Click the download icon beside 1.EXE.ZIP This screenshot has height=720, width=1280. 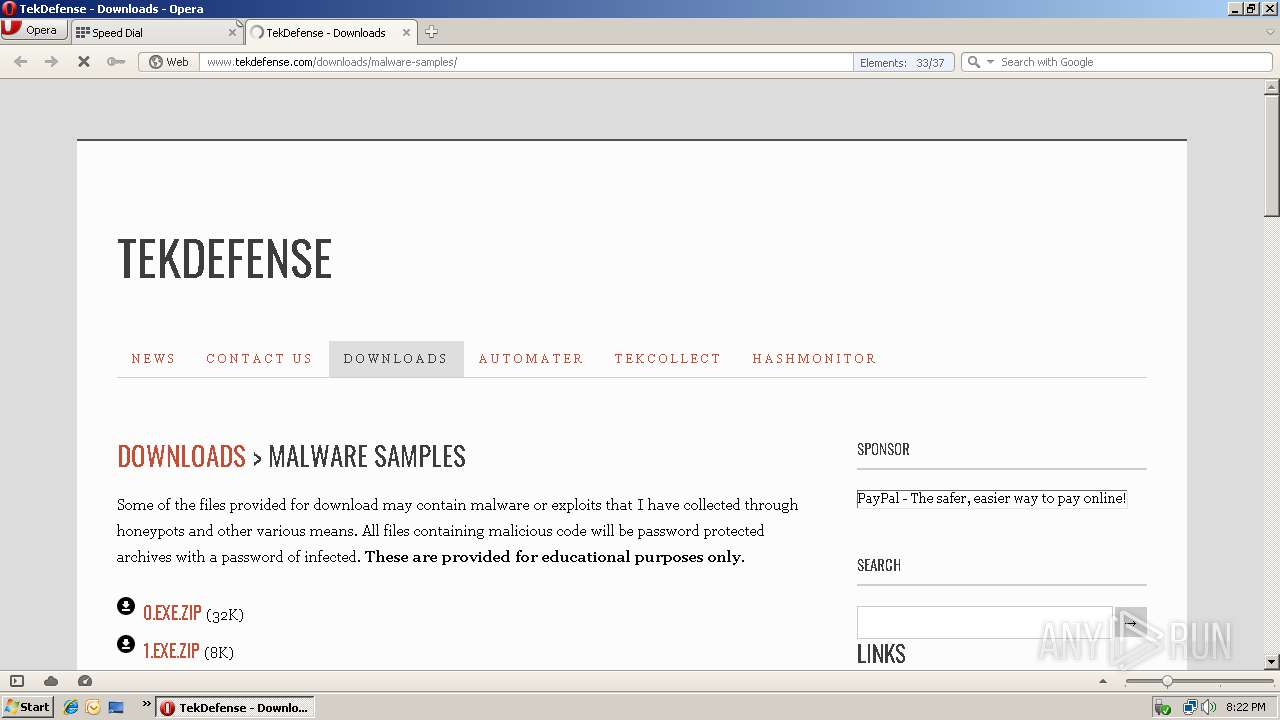126,644
